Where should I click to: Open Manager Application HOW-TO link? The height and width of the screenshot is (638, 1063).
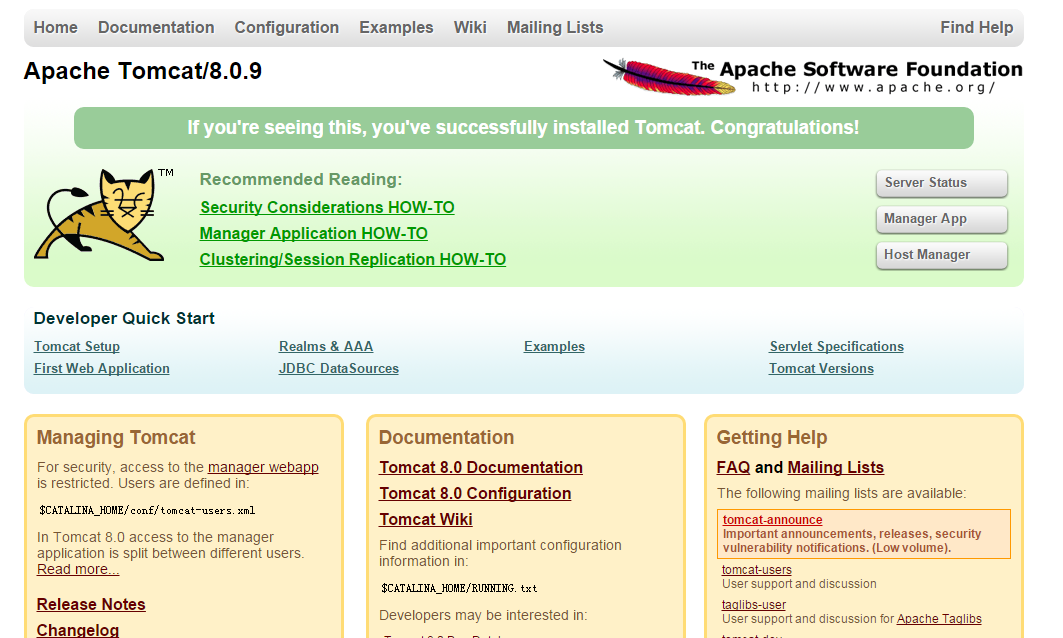click(x=314, y=233)
